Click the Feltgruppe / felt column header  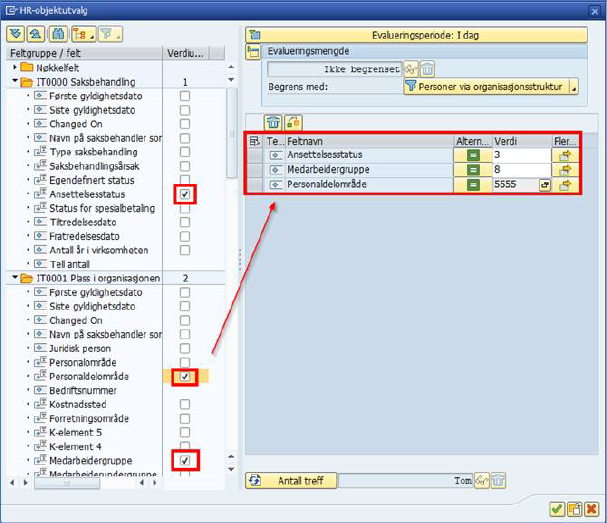[x=84, y=53]
